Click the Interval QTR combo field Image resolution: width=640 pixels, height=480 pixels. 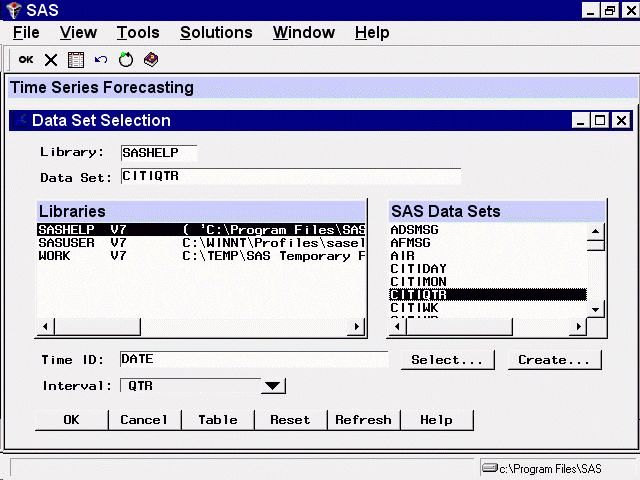[x=191, y=385]
